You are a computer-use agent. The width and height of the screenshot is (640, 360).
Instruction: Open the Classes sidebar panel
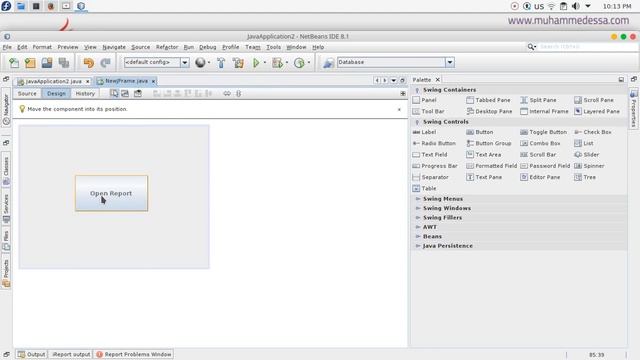pos(6,171)
